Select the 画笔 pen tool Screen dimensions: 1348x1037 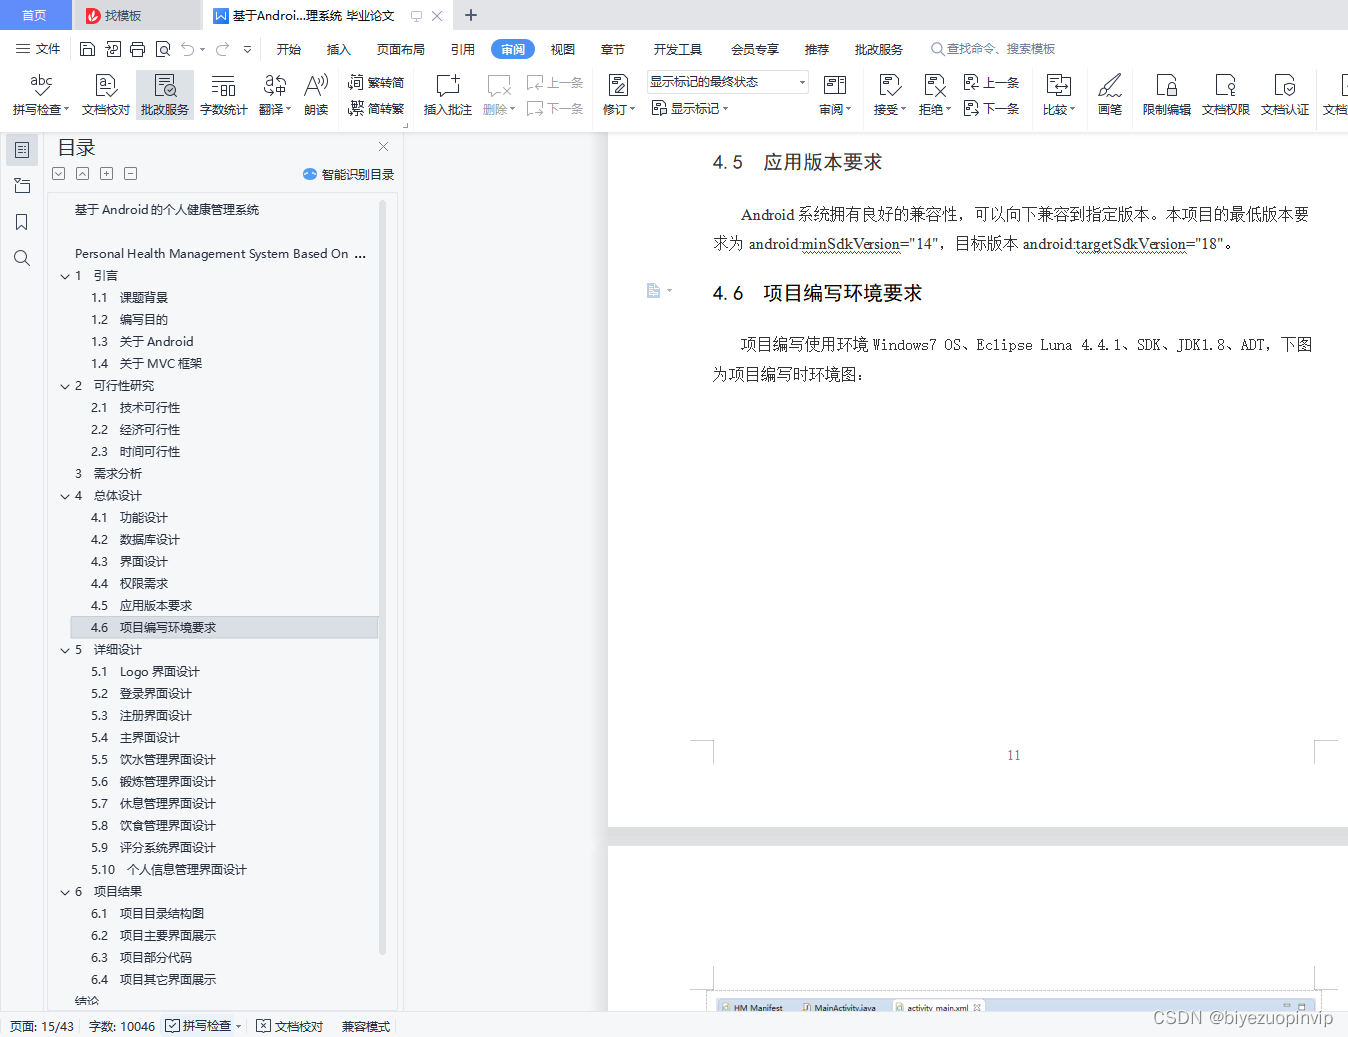point(1110,95)
